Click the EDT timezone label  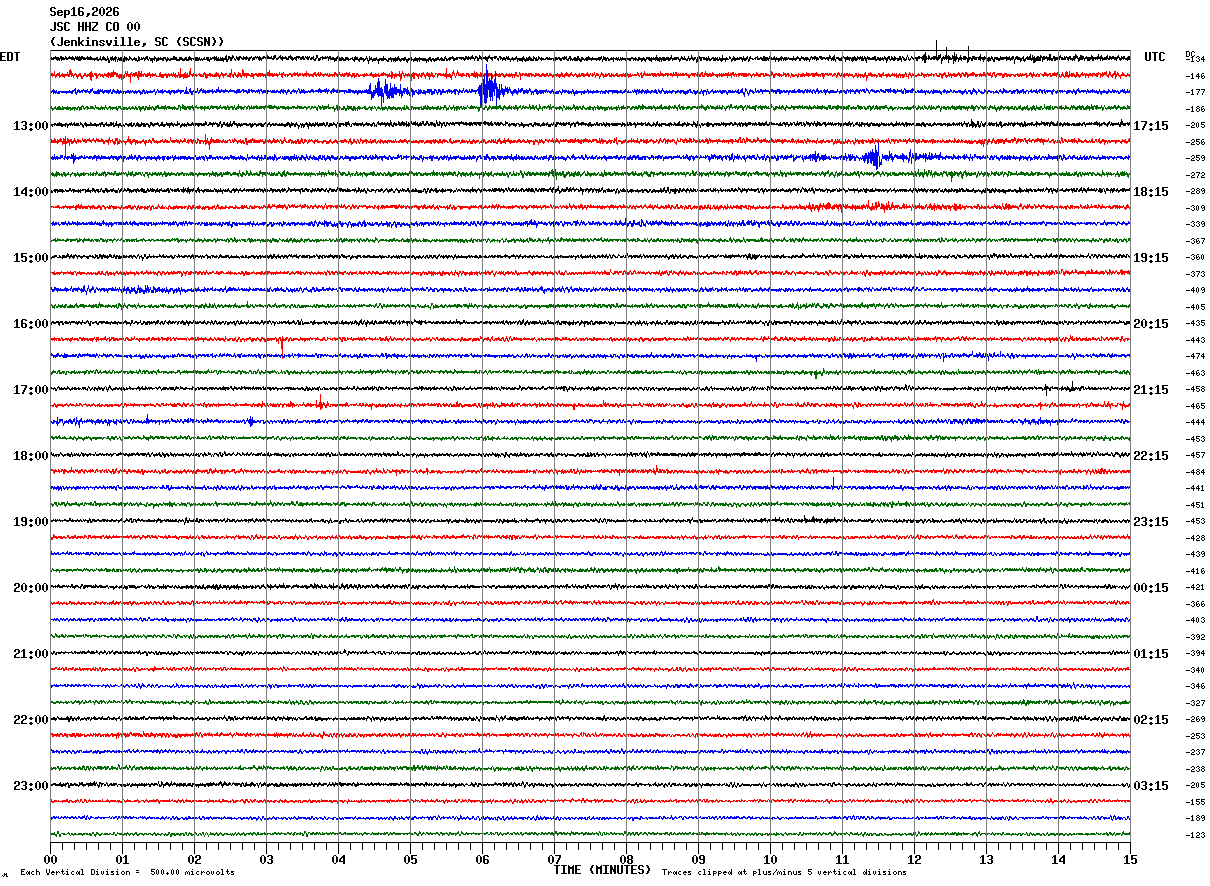10,57
